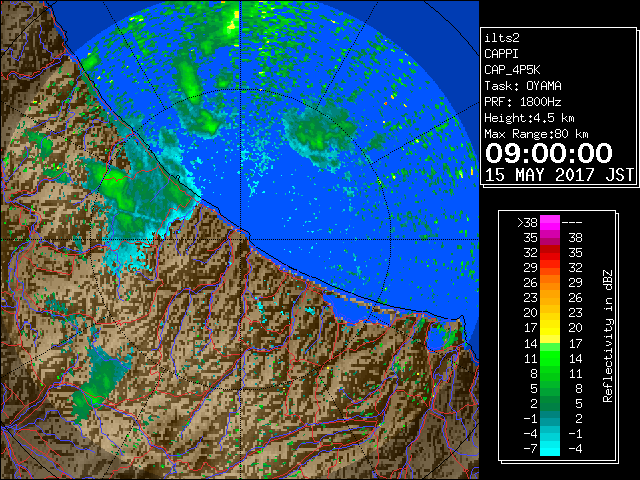Screen dimensions: 640x480
Task: Click the red 32 dBZ legend color
Action: pos(550,253)
